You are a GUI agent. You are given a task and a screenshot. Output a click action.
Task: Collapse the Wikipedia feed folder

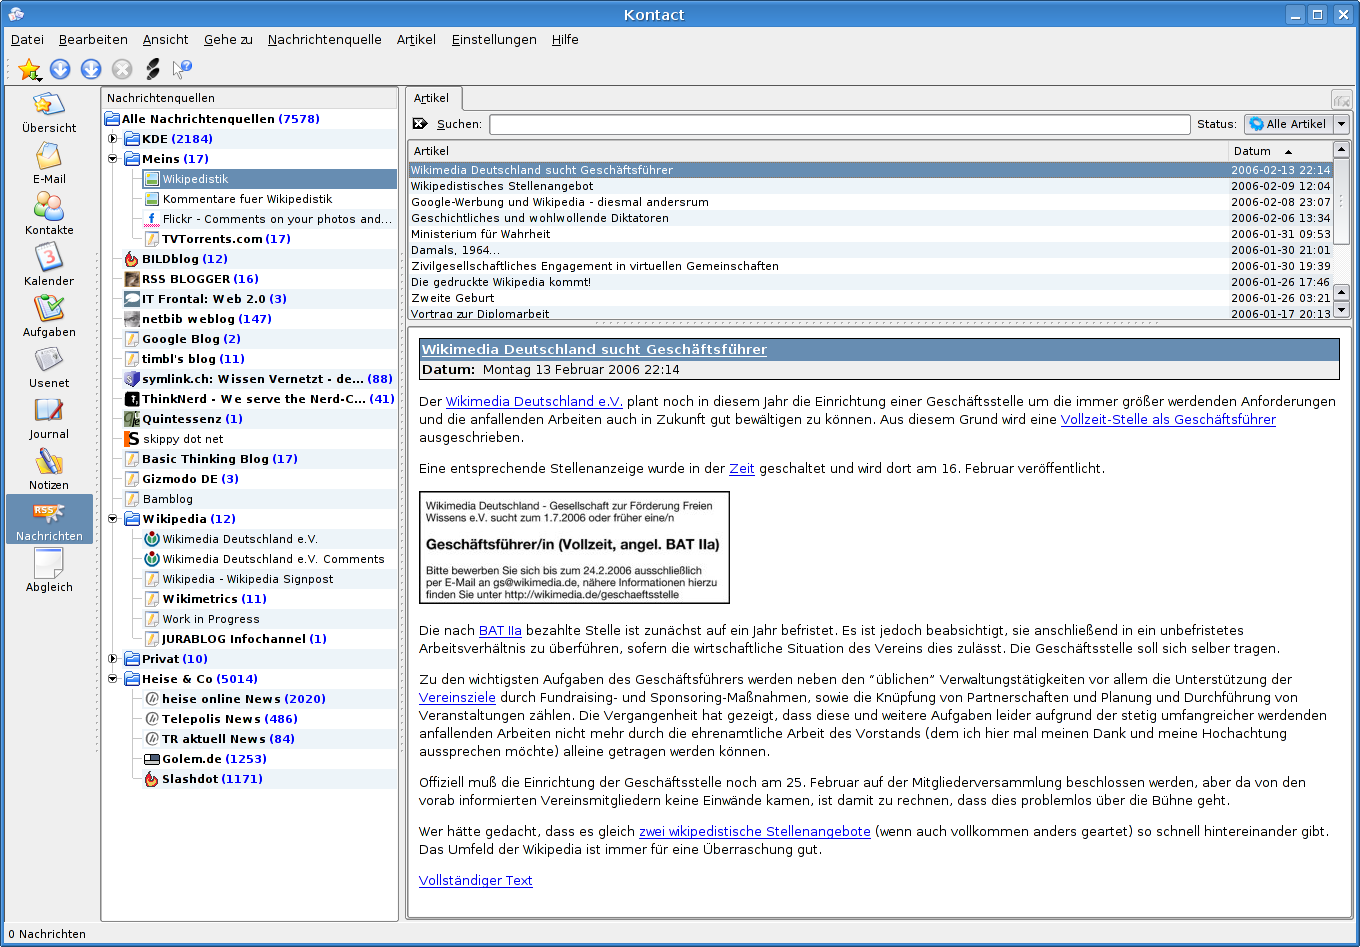[x=113, y=519]
